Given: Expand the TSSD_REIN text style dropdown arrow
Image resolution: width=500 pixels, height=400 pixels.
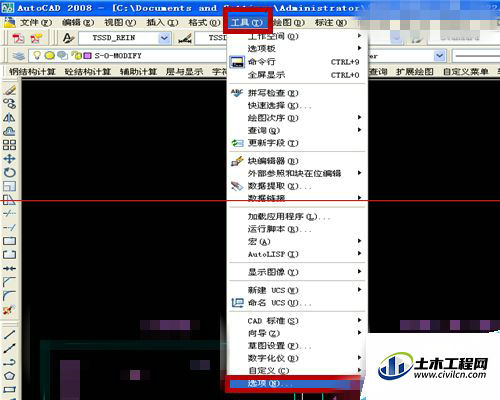Looking at the screenshot, I should pyautogui.click(x=164, y=38).
